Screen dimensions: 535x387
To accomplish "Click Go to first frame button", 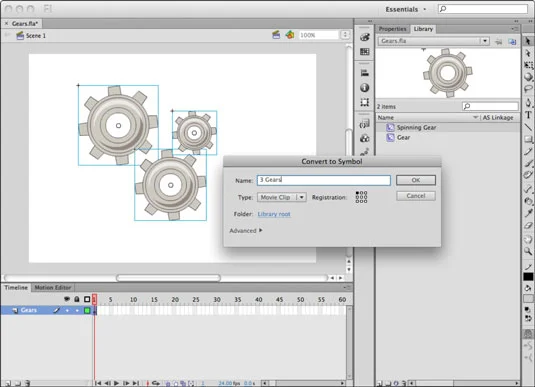I will [x=98, y=383].
